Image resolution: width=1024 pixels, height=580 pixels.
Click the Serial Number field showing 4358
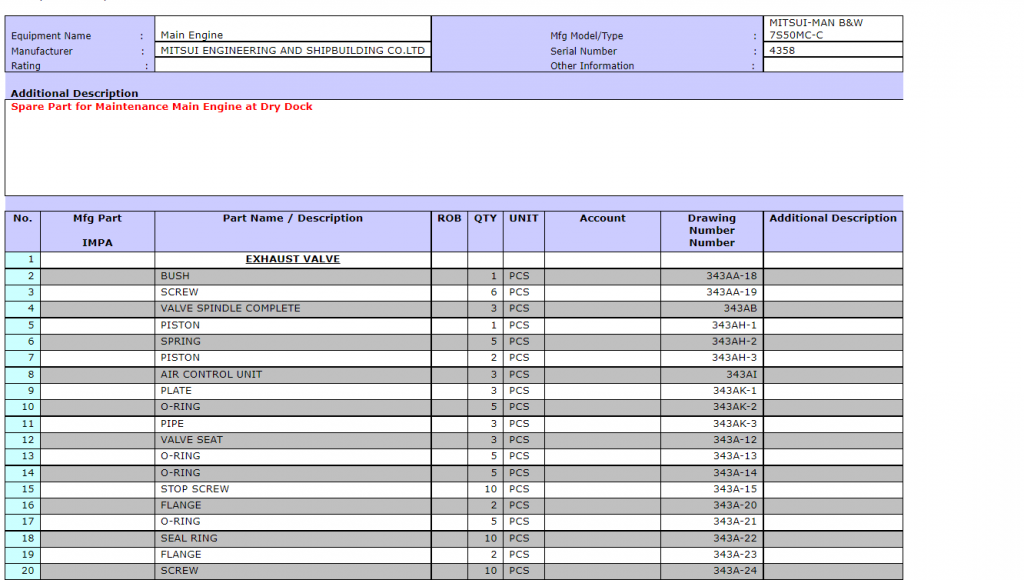(x=832, y=51)
